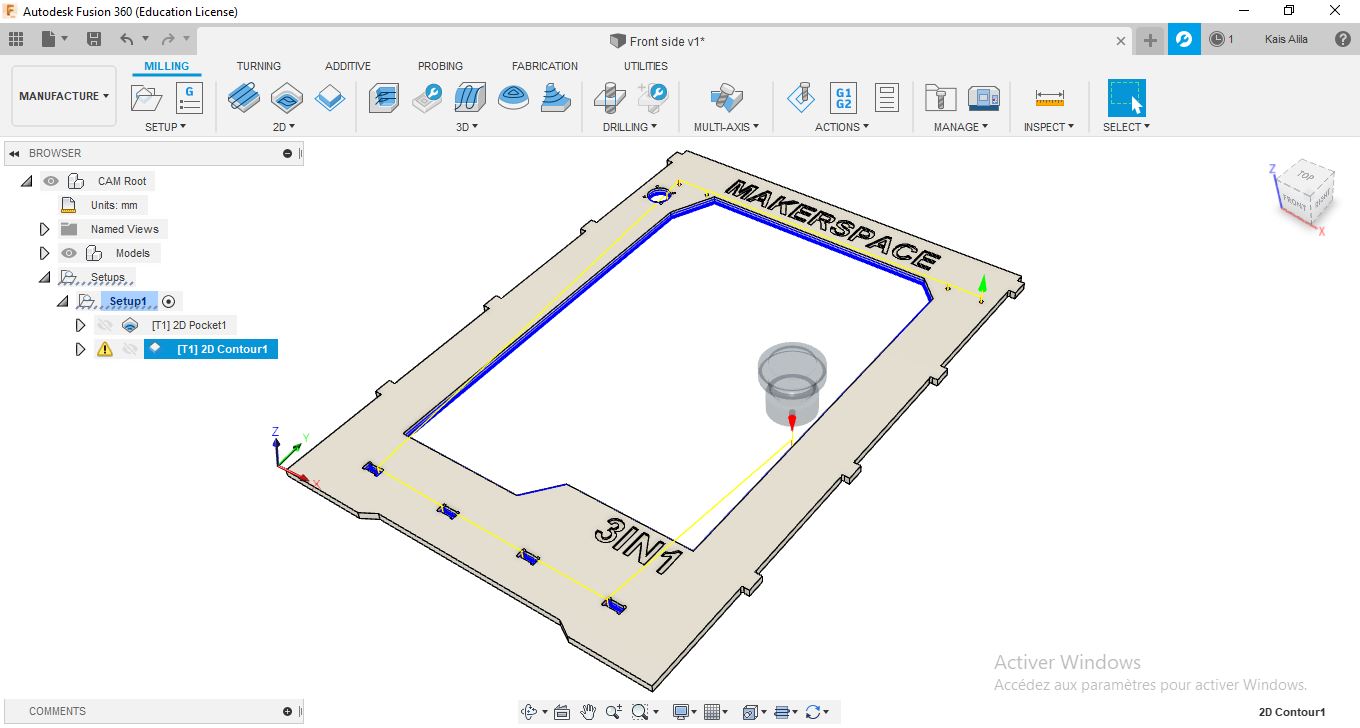
Task: Open the ACTIONS dropdown menu
Action: pos(842,127)
